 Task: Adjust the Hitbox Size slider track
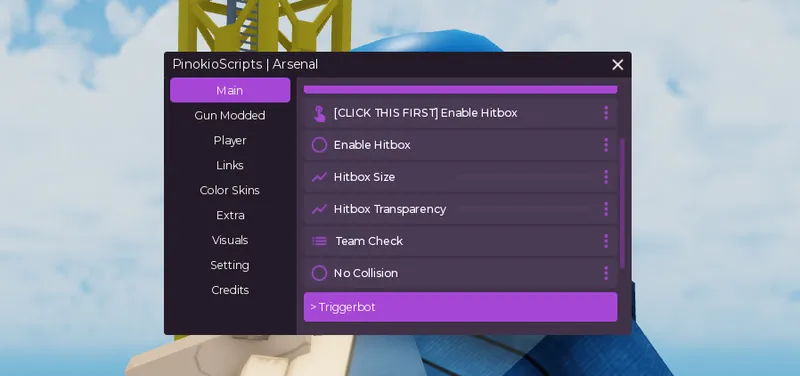point(524,178)
